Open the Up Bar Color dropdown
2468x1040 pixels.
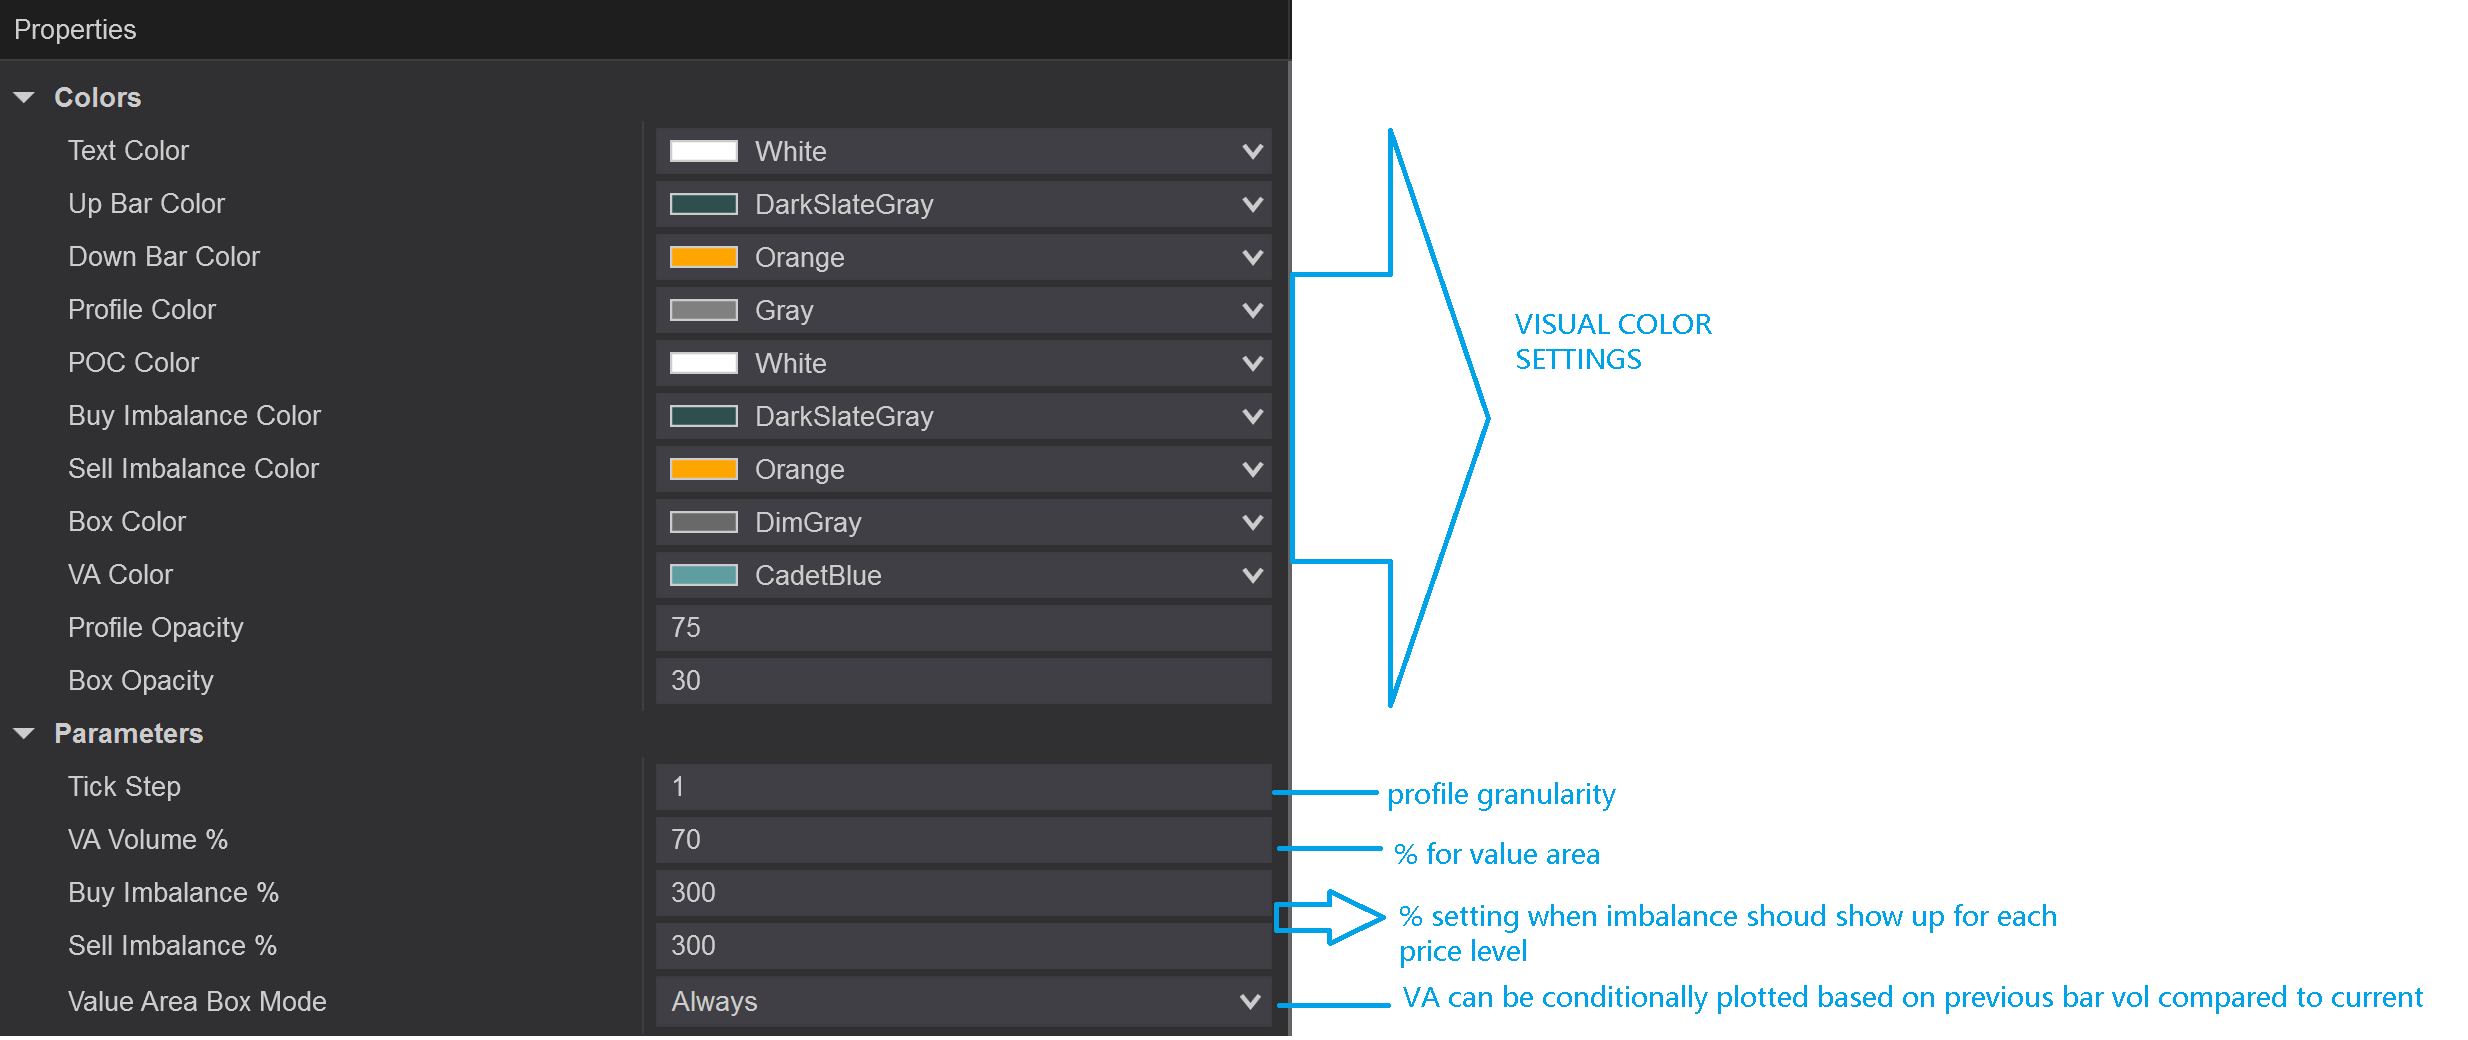(1252, 204)
